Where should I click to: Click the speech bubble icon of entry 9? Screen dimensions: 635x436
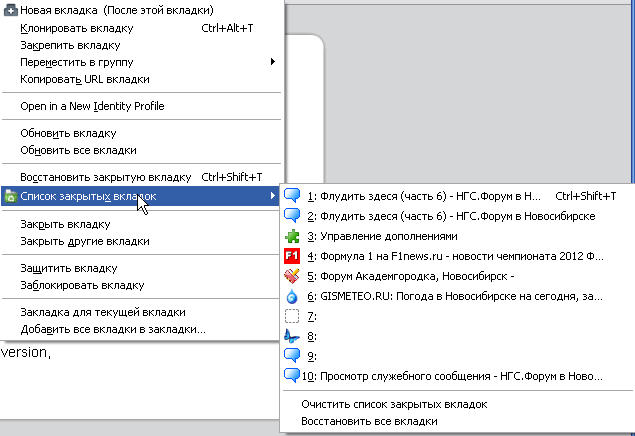click(x=292, y=356)
